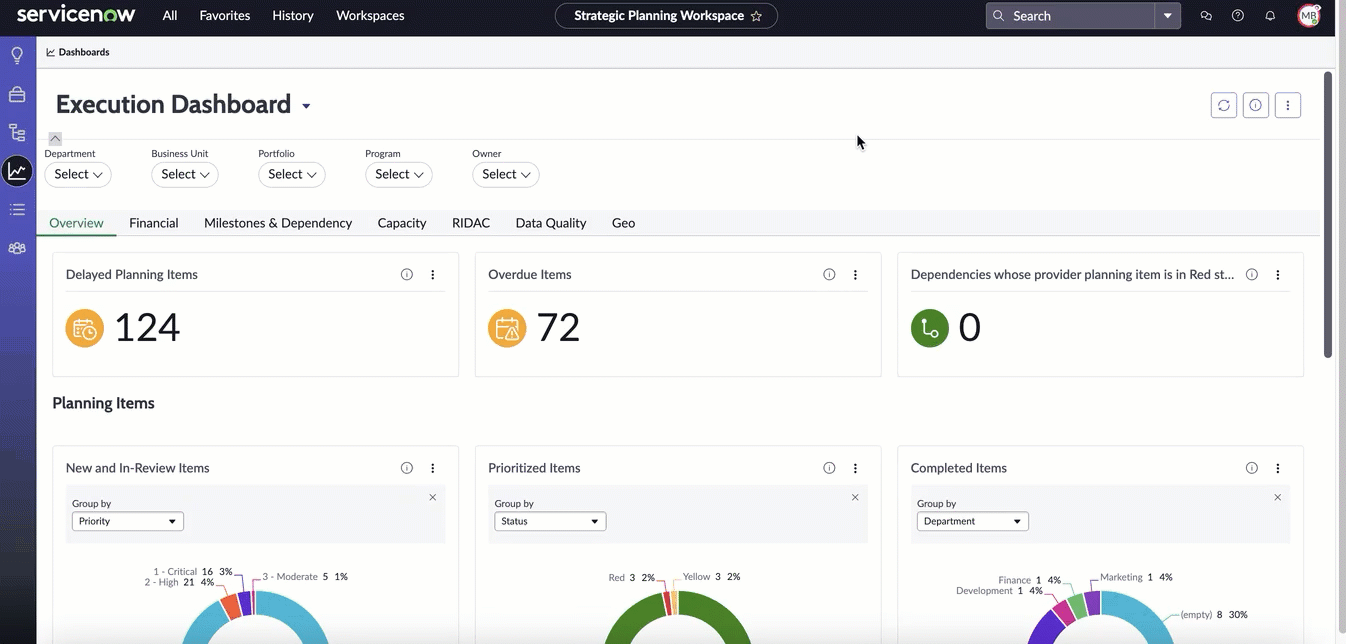Open the team people icon in sidebar
Image resolution: width=1346 pixels, height=644 pixels.
(17, 248)
